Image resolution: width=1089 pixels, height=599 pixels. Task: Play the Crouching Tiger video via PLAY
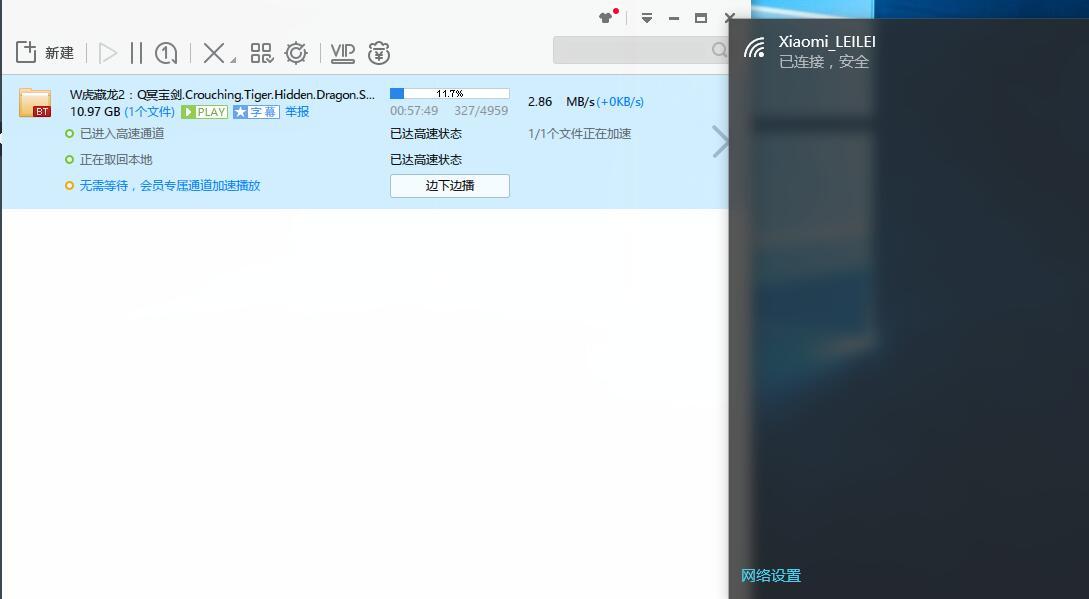point(204,112)
